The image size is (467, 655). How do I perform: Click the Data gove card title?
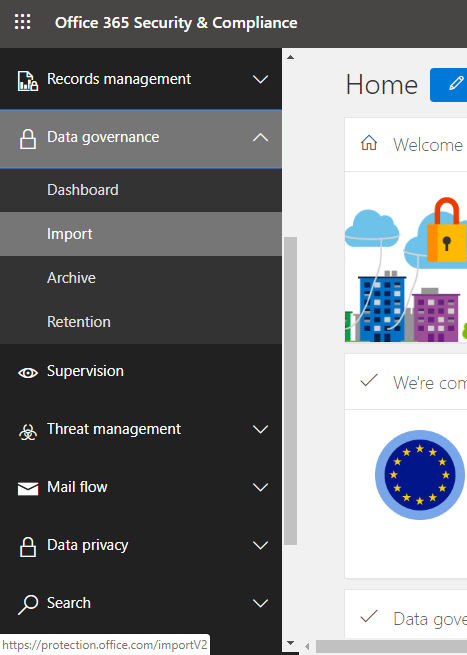tap(430, 619)
